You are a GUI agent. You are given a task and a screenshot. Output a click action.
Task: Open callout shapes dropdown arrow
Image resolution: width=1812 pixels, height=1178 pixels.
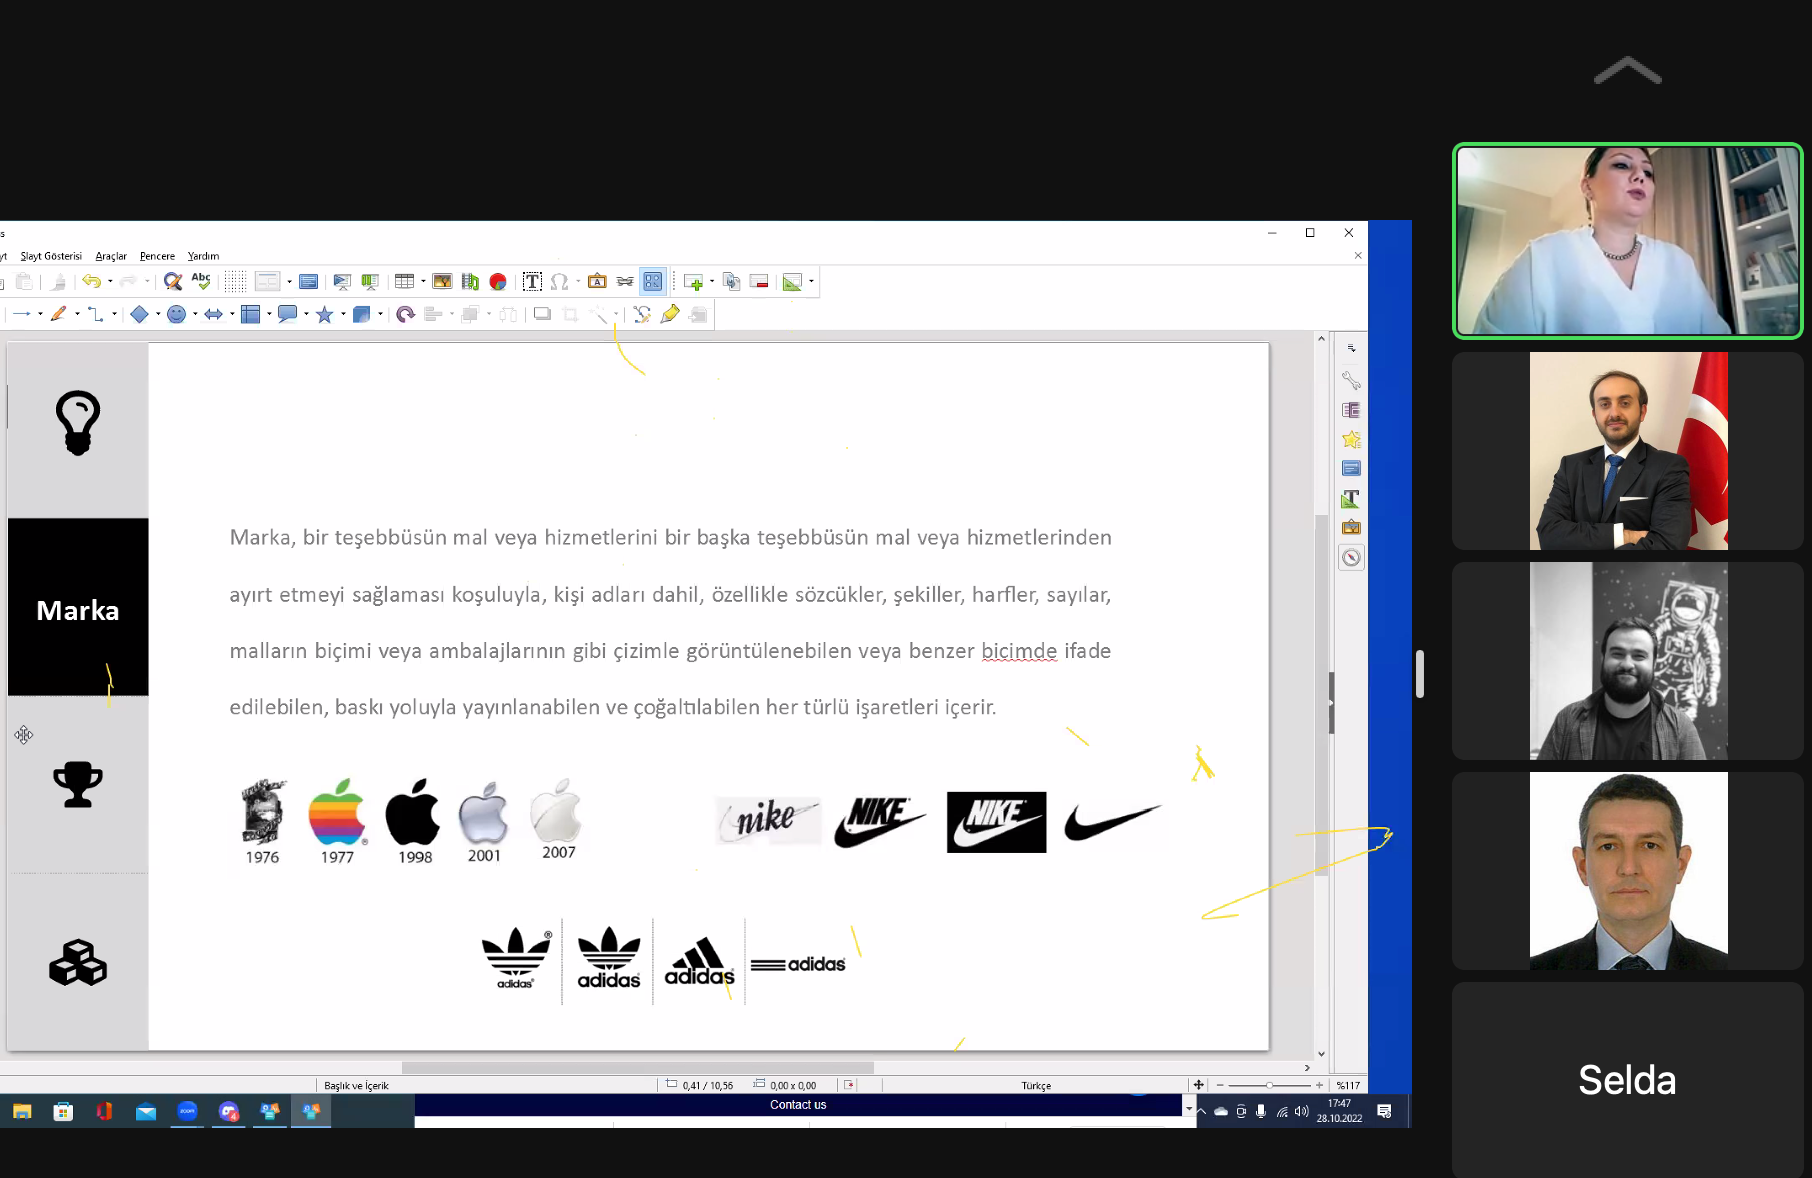(306, 314)
